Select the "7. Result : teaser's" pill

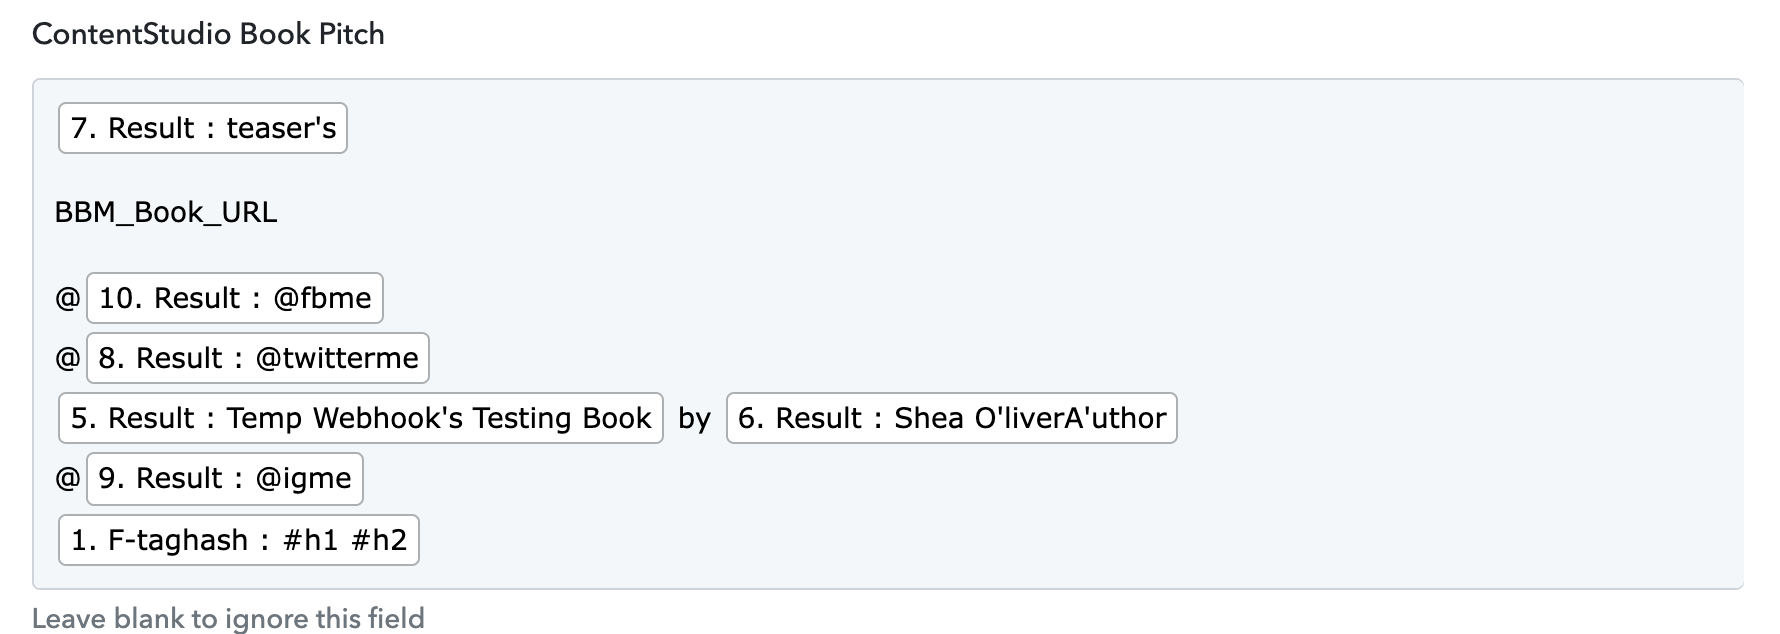(x=203, y=128)
